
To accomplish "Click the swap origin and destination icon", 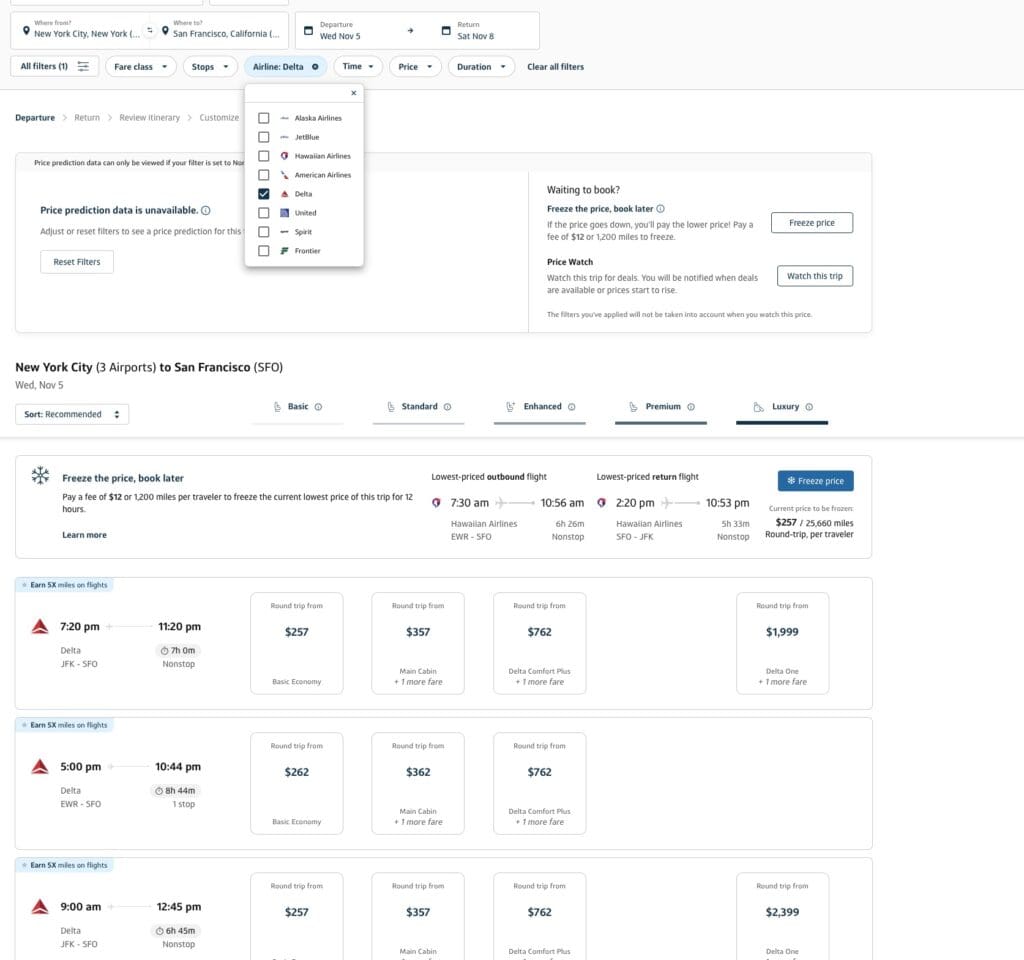I will pyautogui.click(x=150, y=30).
